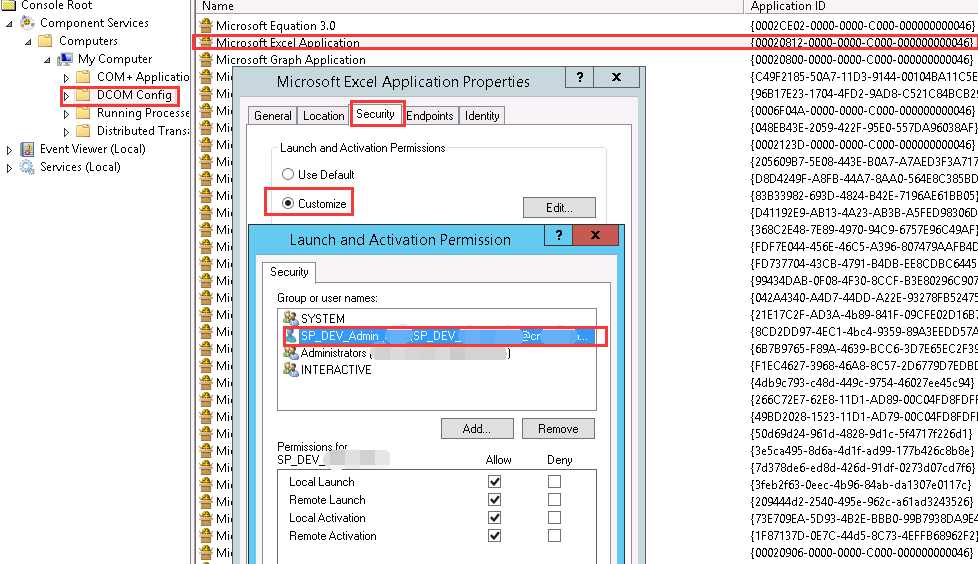Click the Running Processes folder icon
This screenshot has height=564, width=978.
84,113
